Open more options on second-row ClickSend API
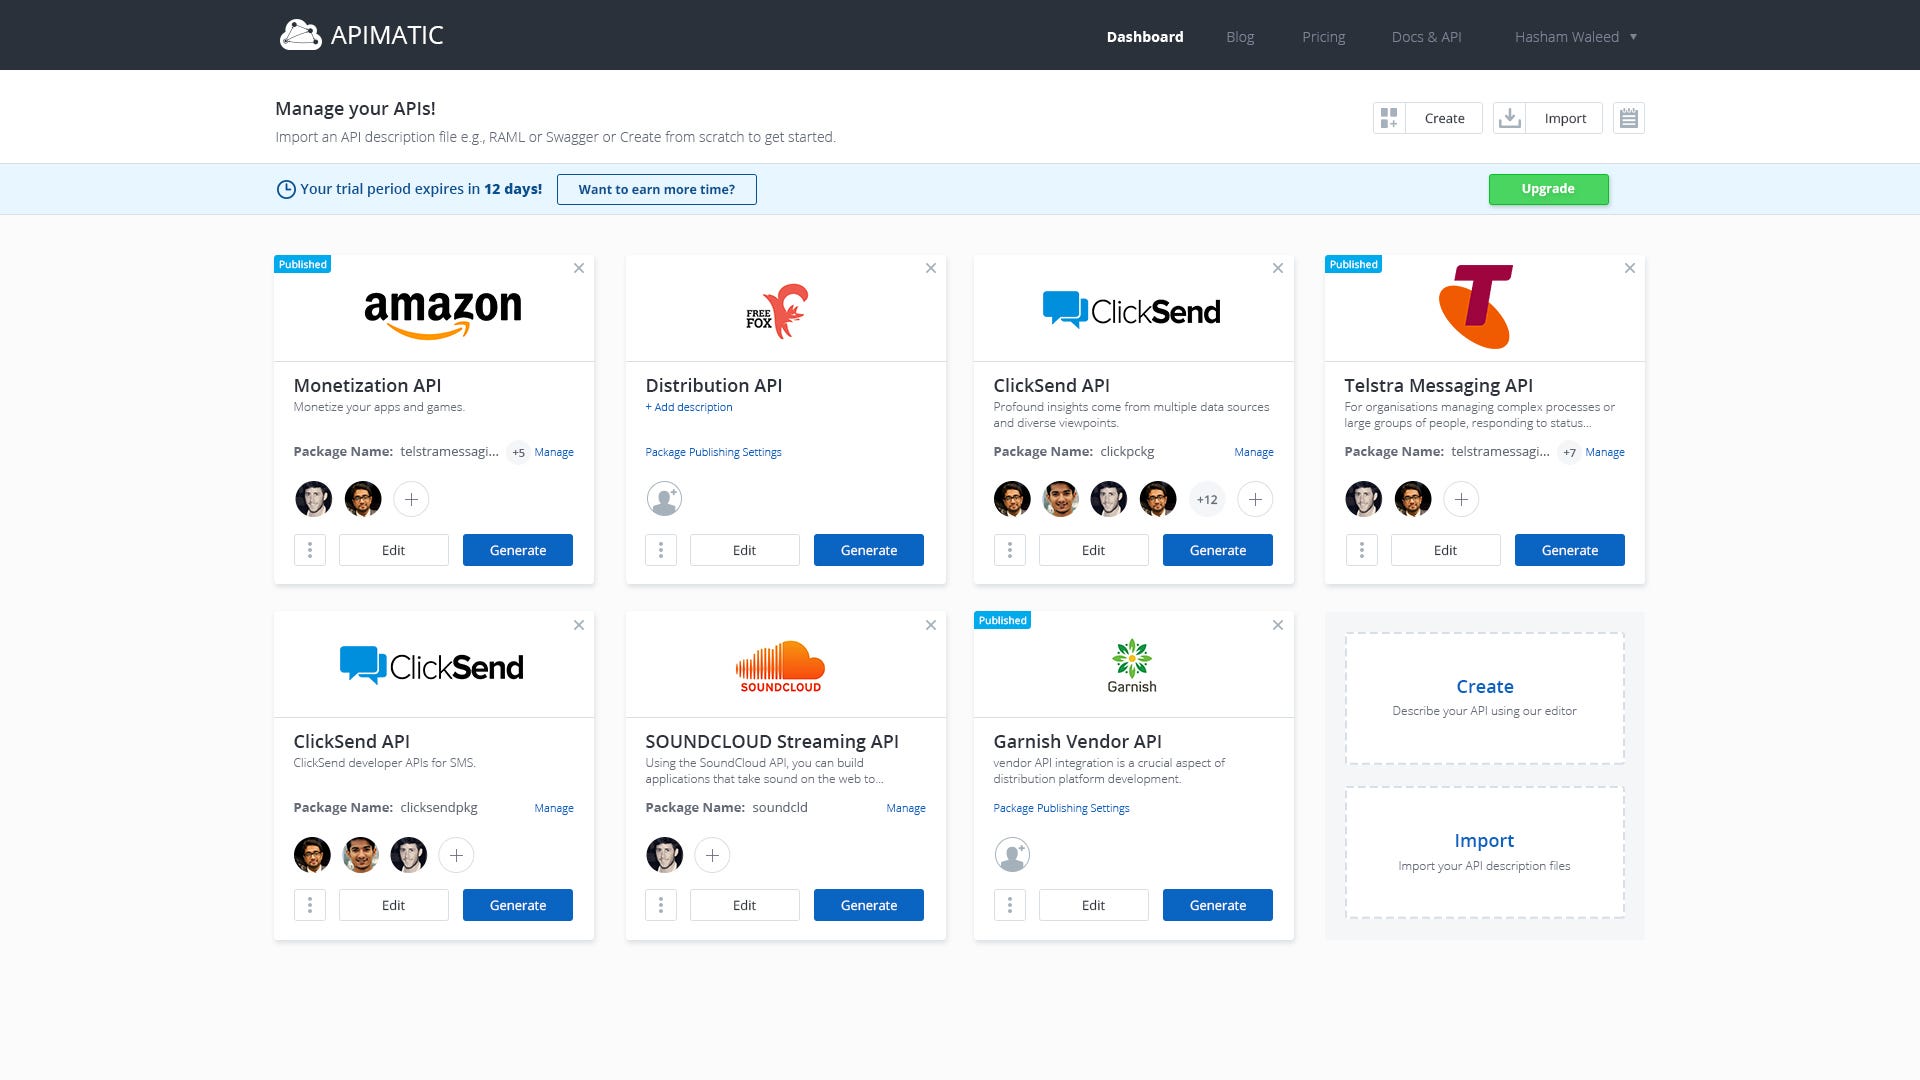1920x1080 pixels. [x=310, y=905]
